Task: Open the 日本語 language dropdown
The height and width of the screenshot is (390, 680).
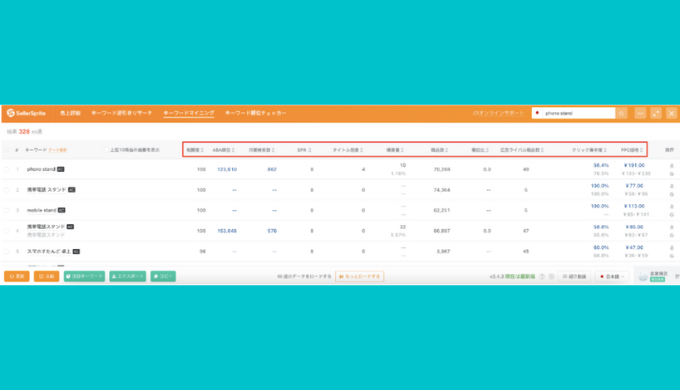Action: coord(612,276)
